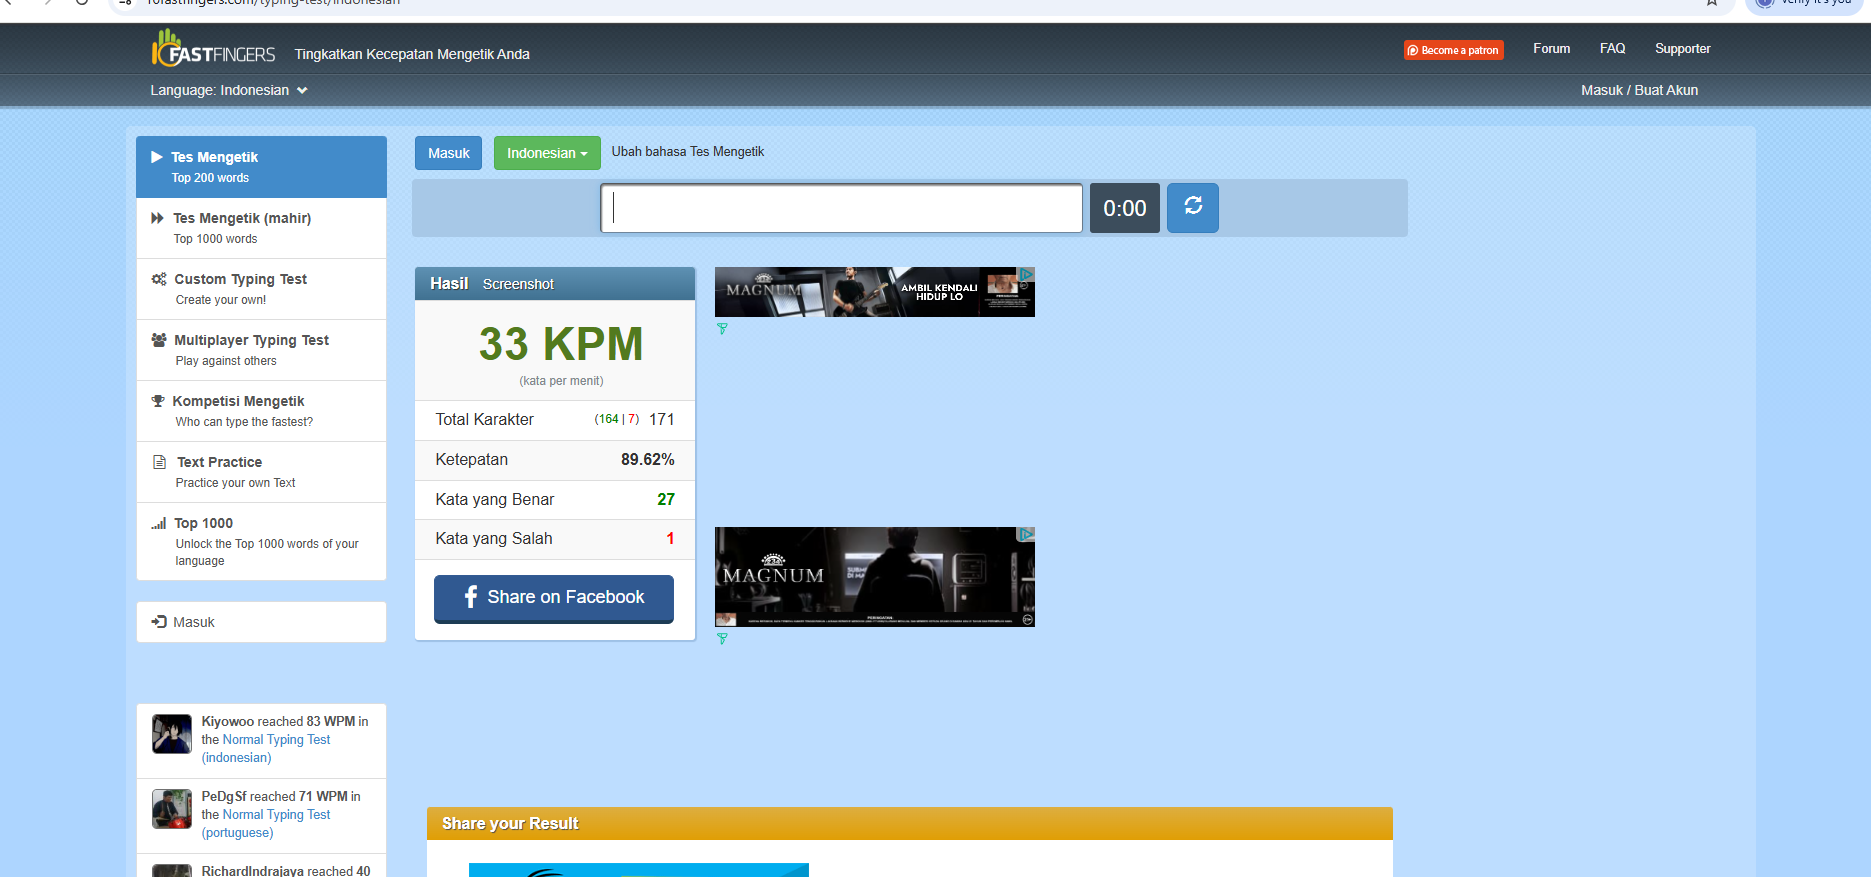The width and height of the screenshot is (1871, 877).
Task: Click the play icon beside Tes Mengetik
Action: [x=157, y=157]
